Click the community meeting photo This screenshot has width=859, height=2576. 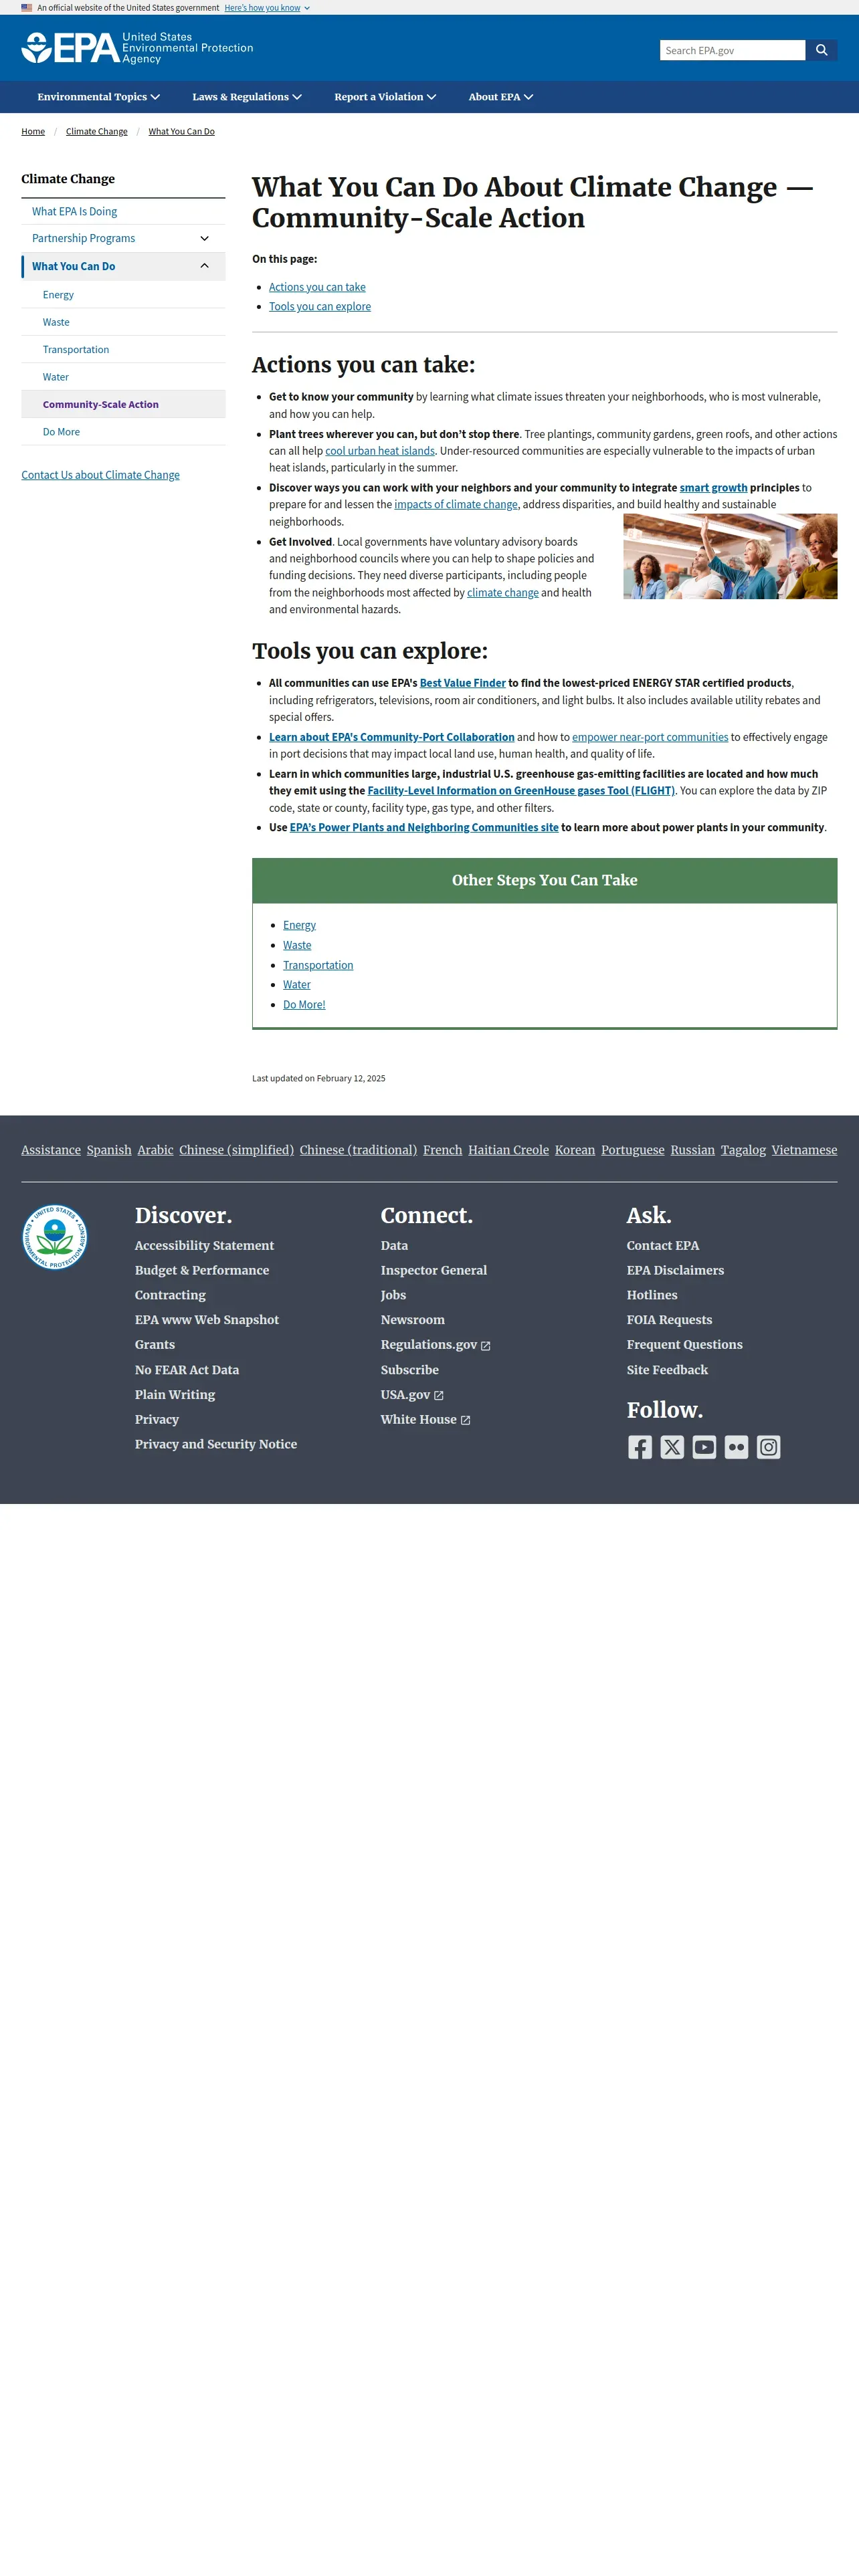[x=730, y=556]
